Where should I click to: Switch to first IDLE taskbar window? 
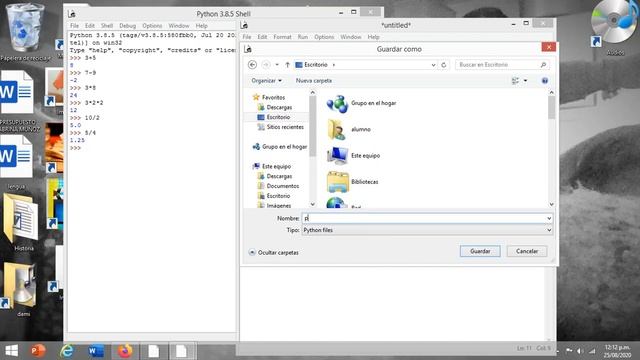(154, 351)
